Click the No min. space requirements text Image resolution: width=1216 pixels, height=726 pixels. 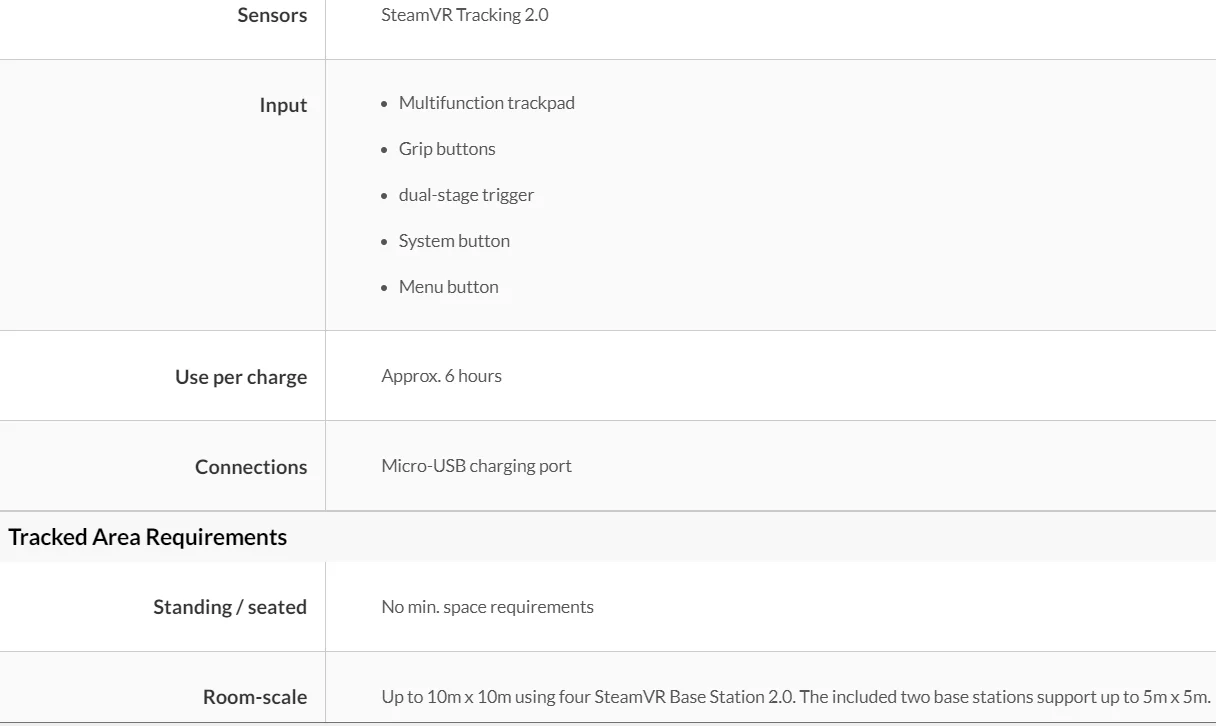point(487,607)
